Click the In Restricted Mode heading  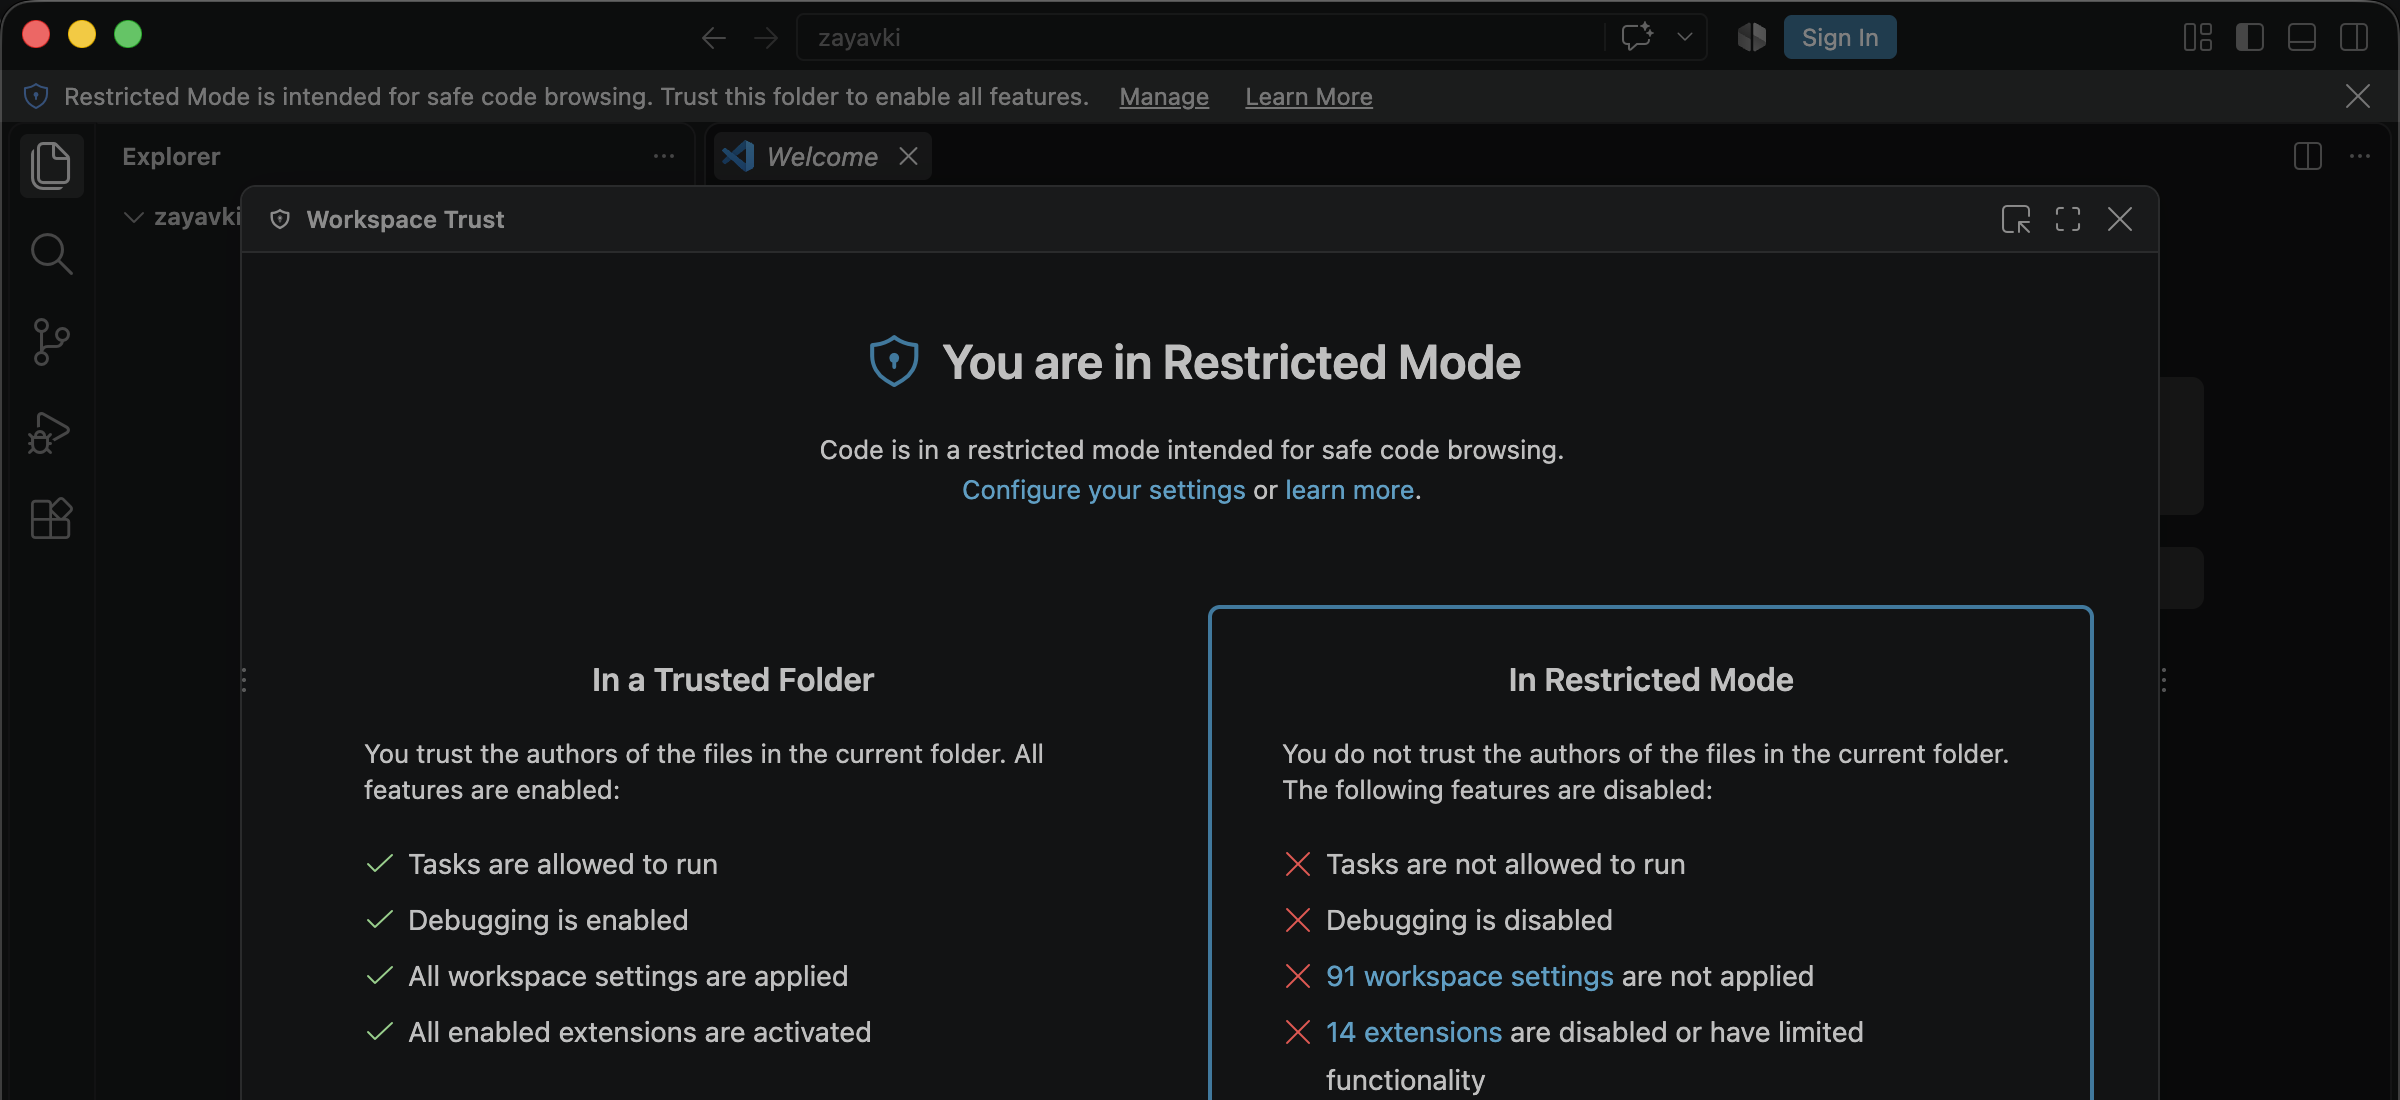(x=1651, y=680)
